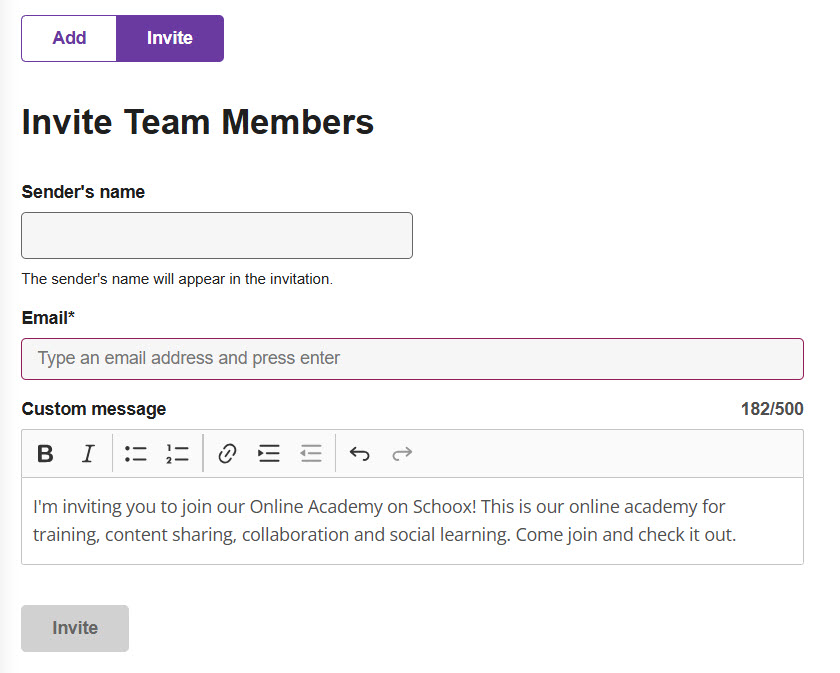Click the 182/500 character counter

[771, 409]
